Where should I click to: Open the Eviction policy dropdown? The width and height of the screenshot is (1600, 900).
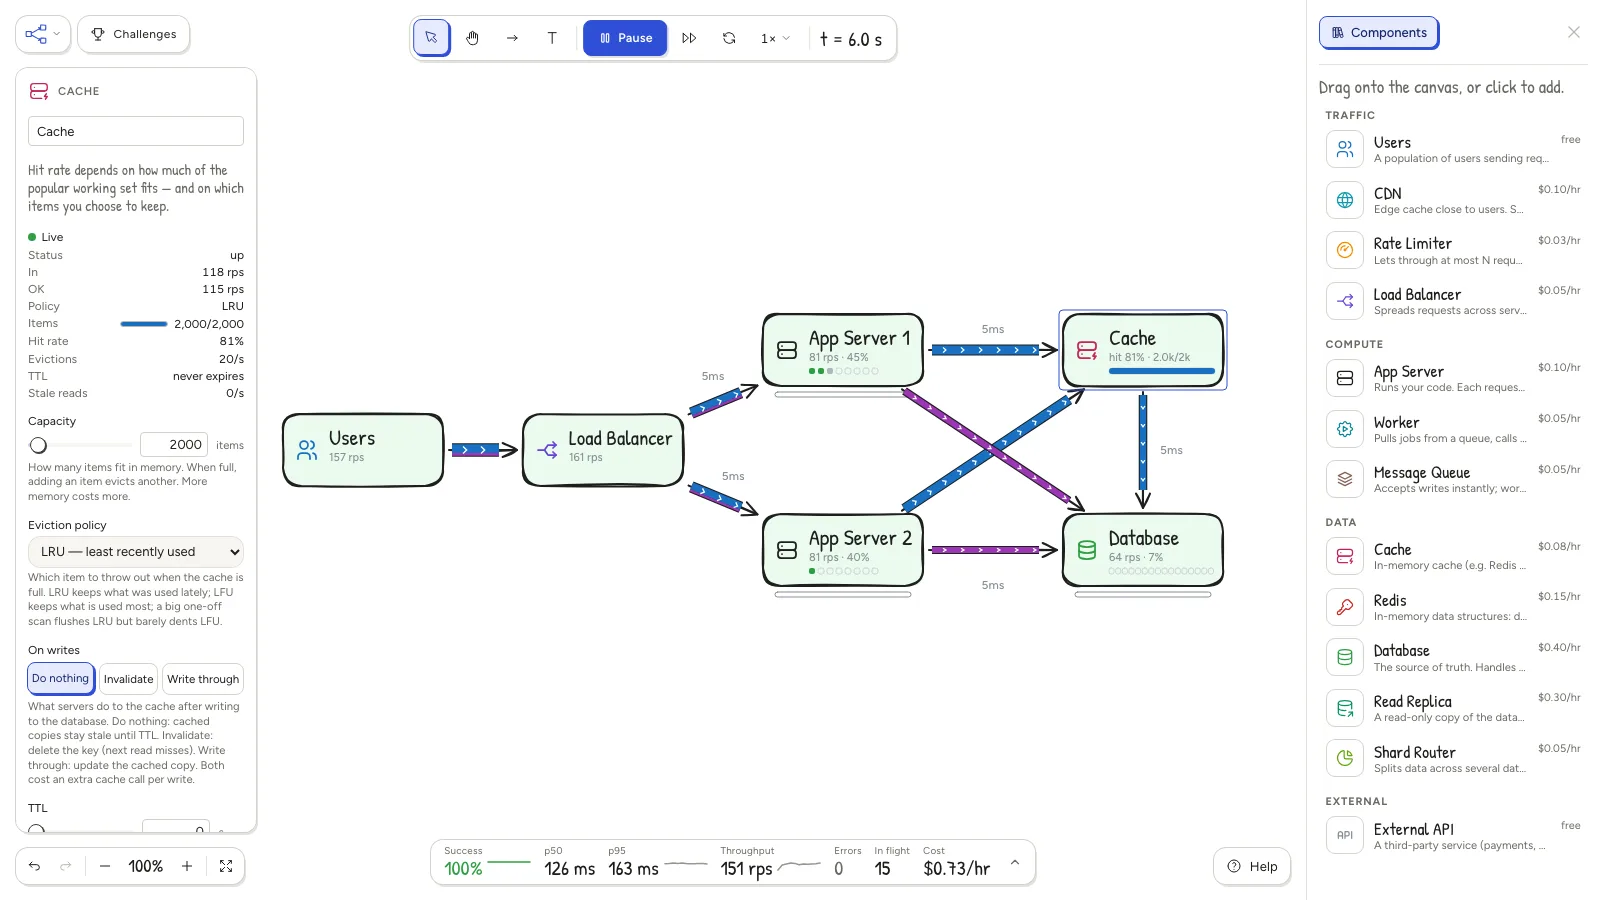point(136,552)
